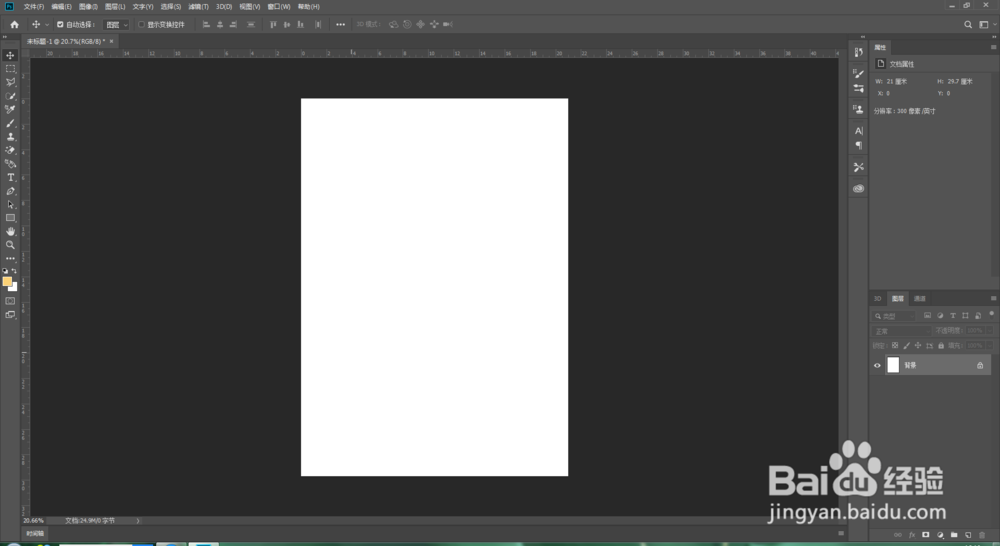The width and height of the screenshot is (1000, 546).
Task: Toggle Quick Mask mode
Action: tap(10, 300)
